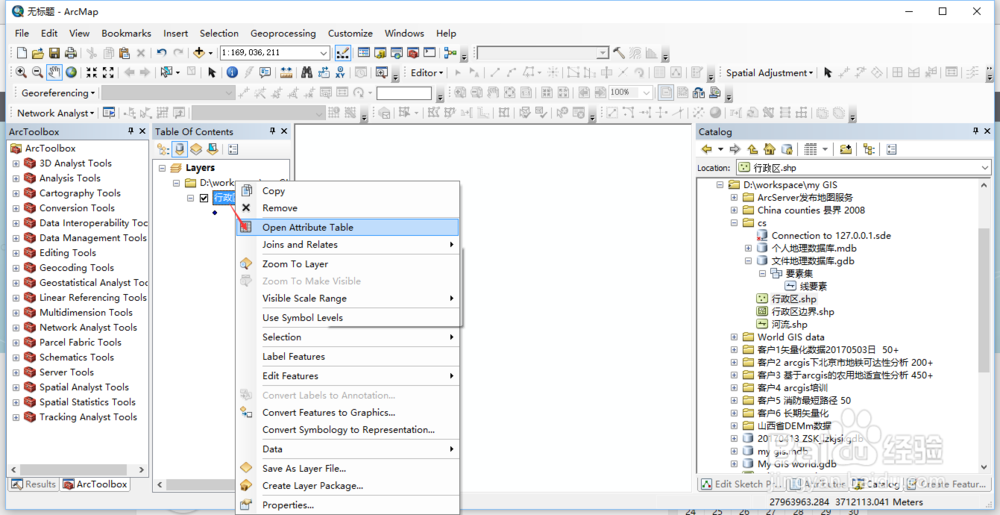Open the Spatial Adjustment dropdown menu
1000x515 pixels.
(770, 73)
